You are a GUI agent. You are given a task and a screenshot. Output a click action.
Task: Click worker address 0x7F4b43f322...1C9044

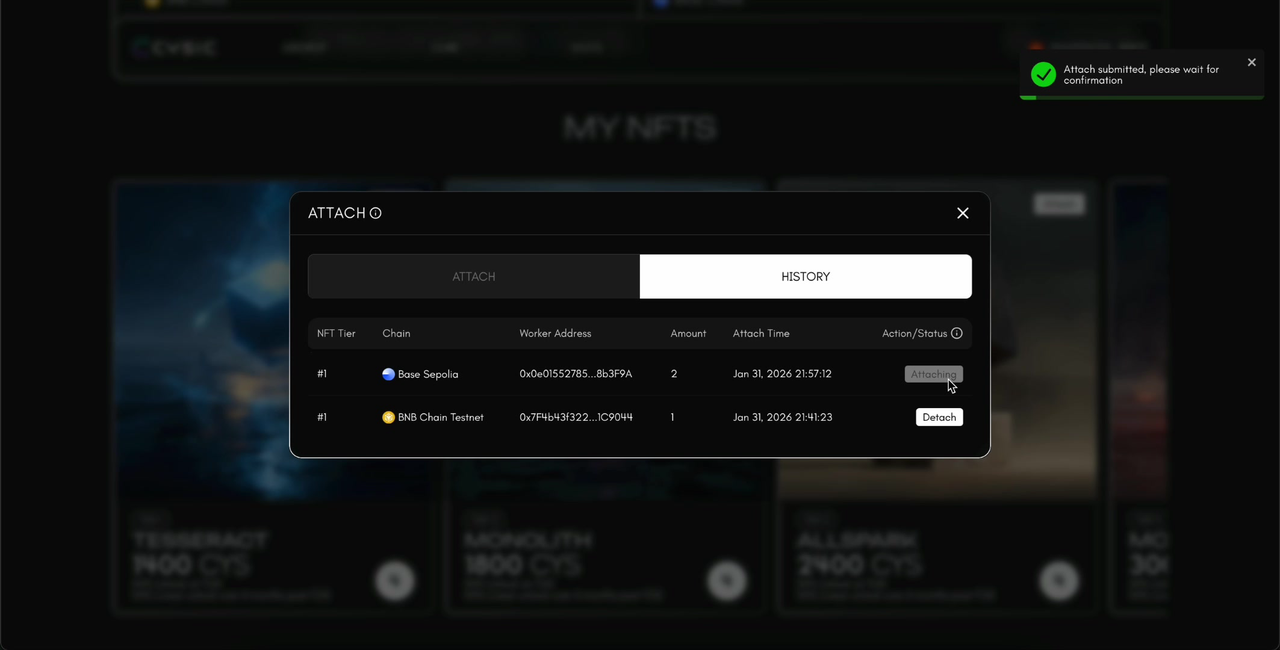coord(575,417)
